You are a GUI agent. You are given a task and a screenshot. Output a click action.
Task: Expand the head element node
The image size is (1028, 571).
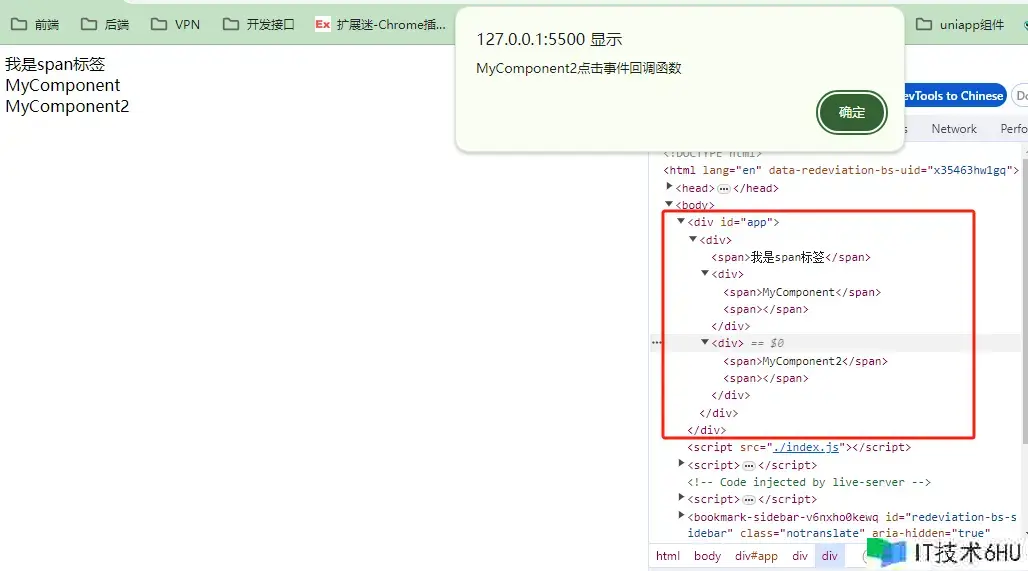click(670, 188)
